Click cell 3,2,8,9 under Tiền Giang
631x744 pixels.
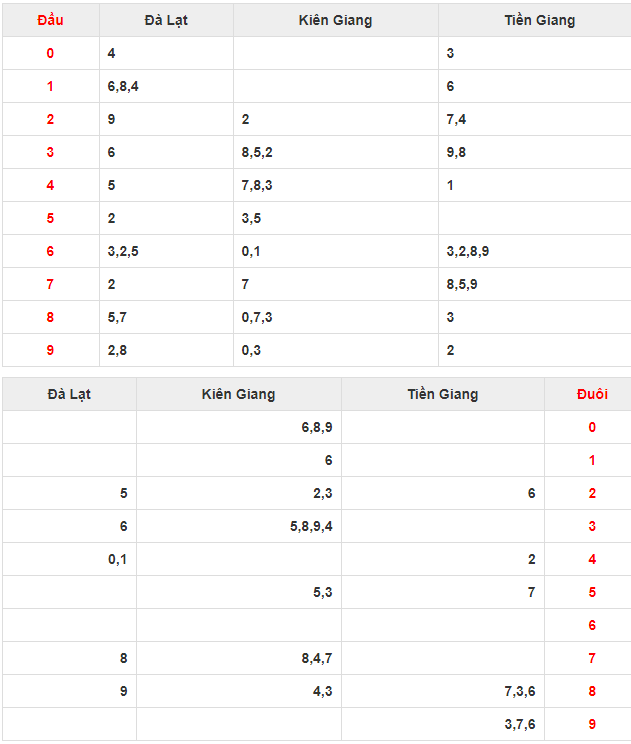tap(467, 251)
